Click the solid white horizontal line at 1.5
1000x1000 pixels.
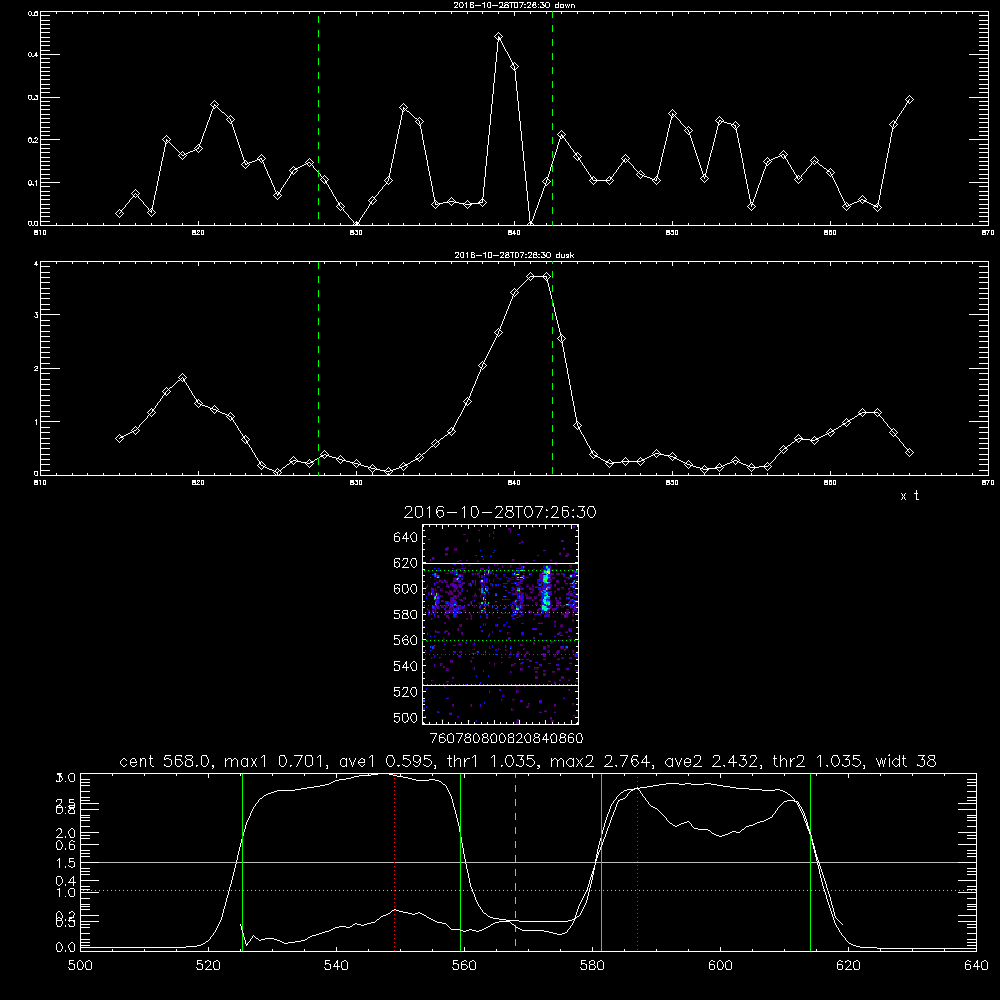tap(528, 862)
